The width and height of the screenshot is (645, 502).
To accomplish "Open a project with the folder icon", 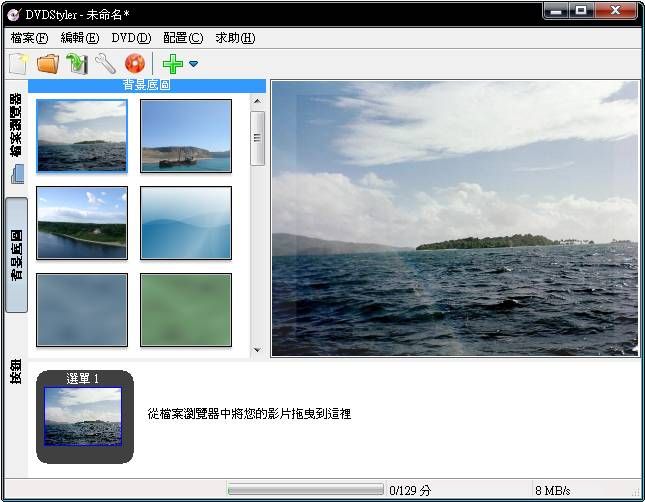I will coord(47,64).
